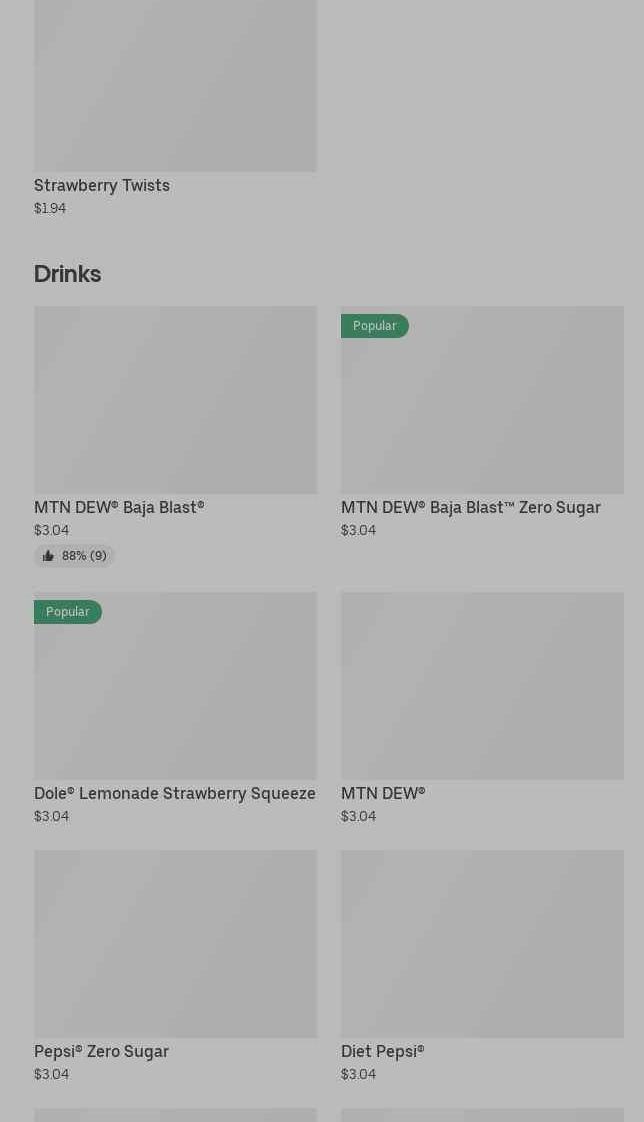Click the $1.94 price under Strawberry Twists

50,208
